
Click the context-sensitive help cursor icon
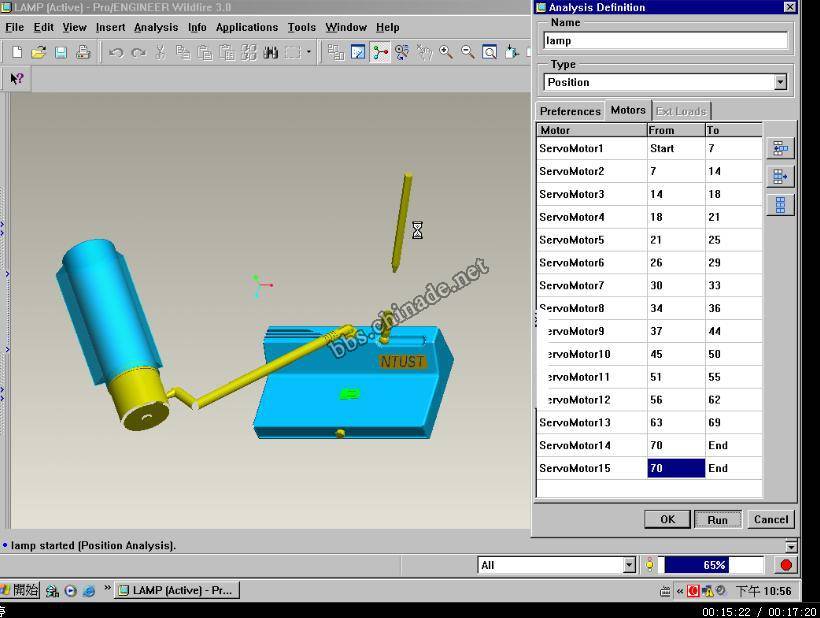17,79
